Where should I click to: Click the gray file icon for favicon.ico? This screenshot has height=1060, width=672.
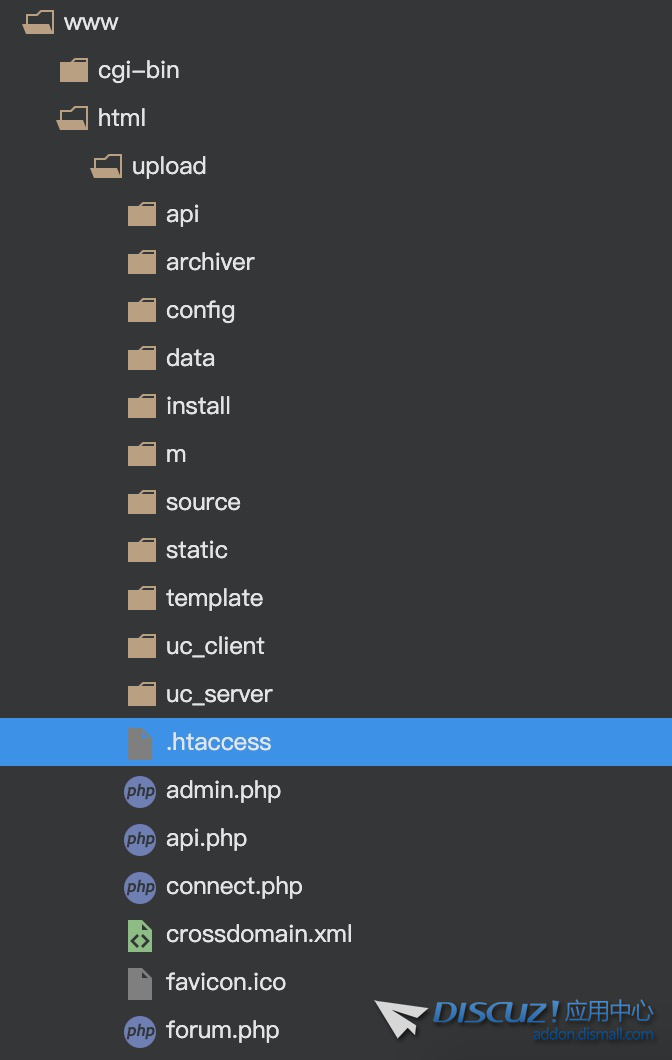(140, 983)
